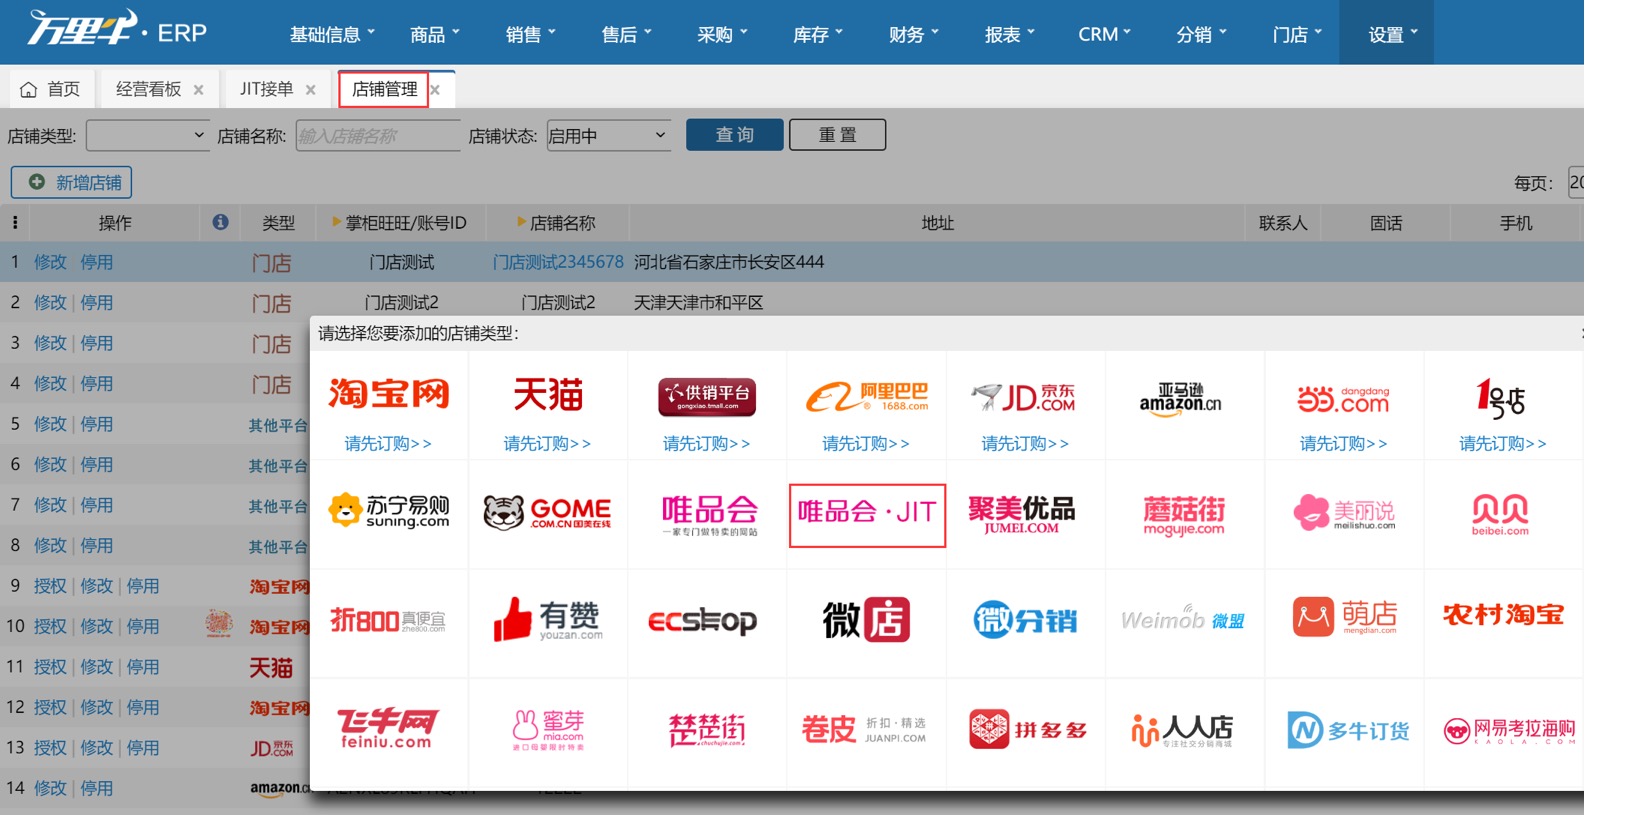This screenshot has width=1629, height=815.
Task: Choose the 贝贝 beibei.com store type
Action: pyautogui.click(x=1500, y=514)
